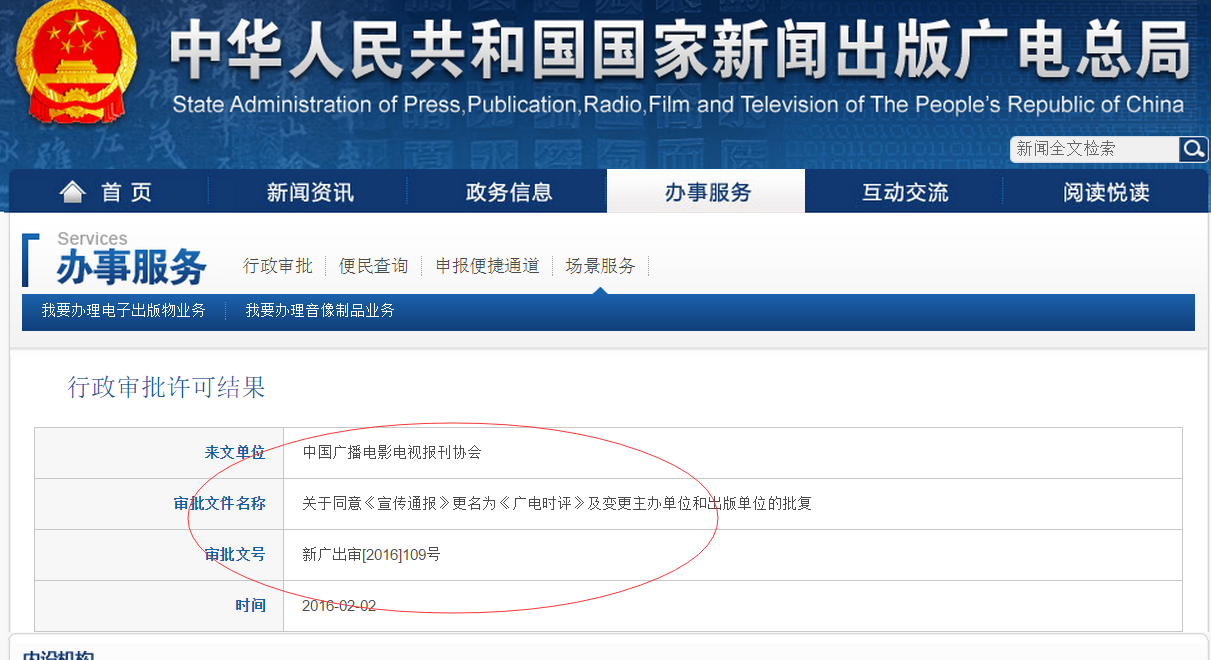The image size is (1211, 660).
Task: Go to the 政务信息 tab
Action: (508, 192)
